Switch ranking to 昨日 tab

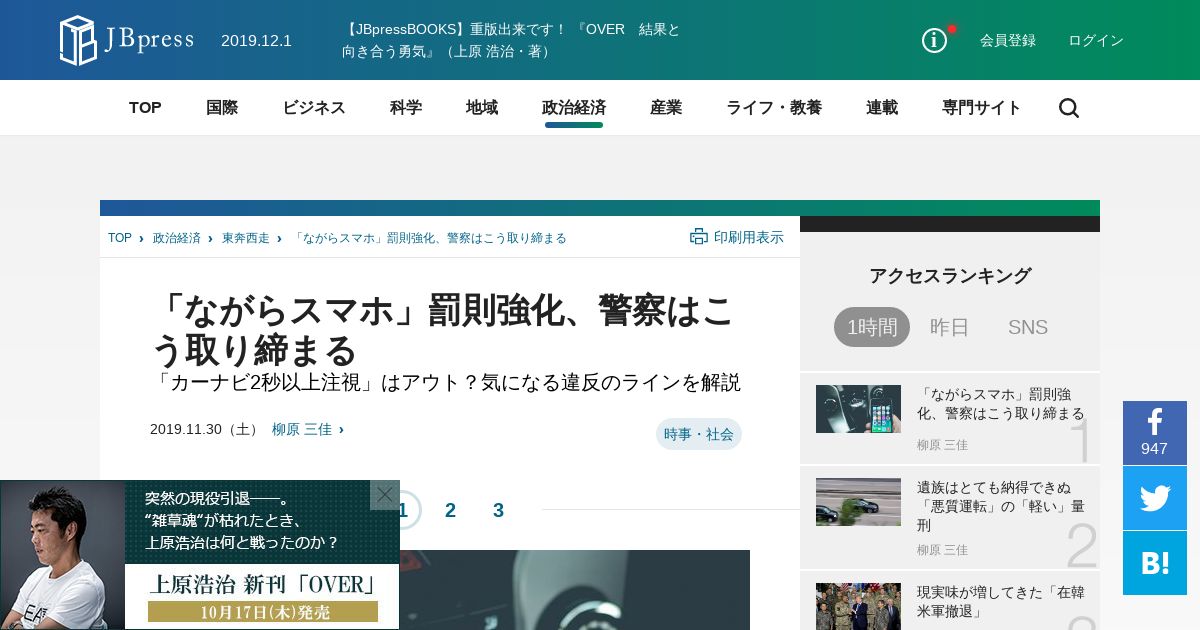[950, 327]
